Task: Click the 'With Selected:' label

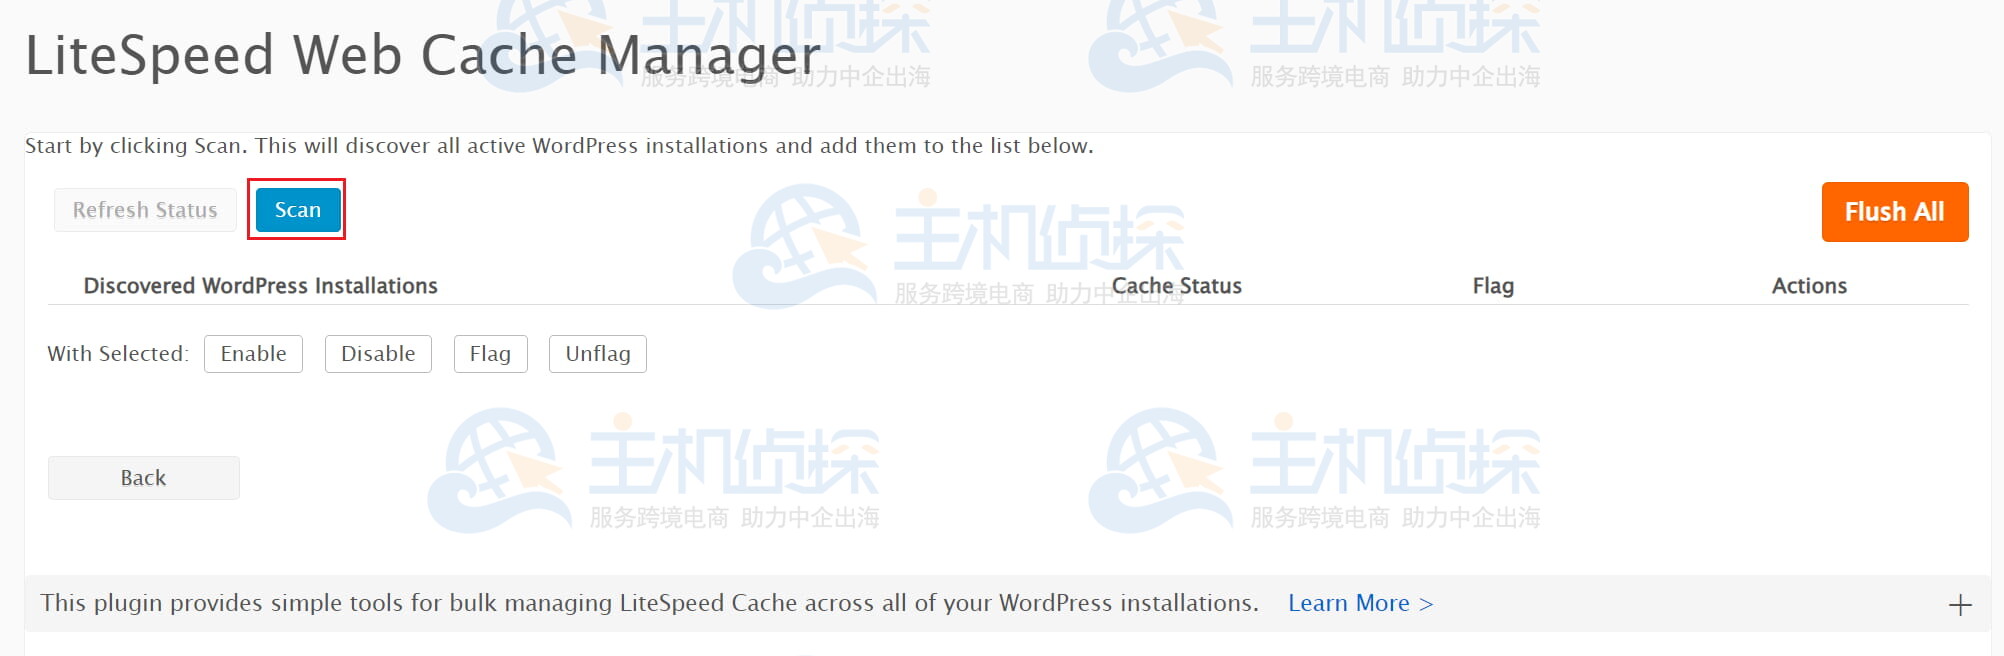Action: point(117,354)
